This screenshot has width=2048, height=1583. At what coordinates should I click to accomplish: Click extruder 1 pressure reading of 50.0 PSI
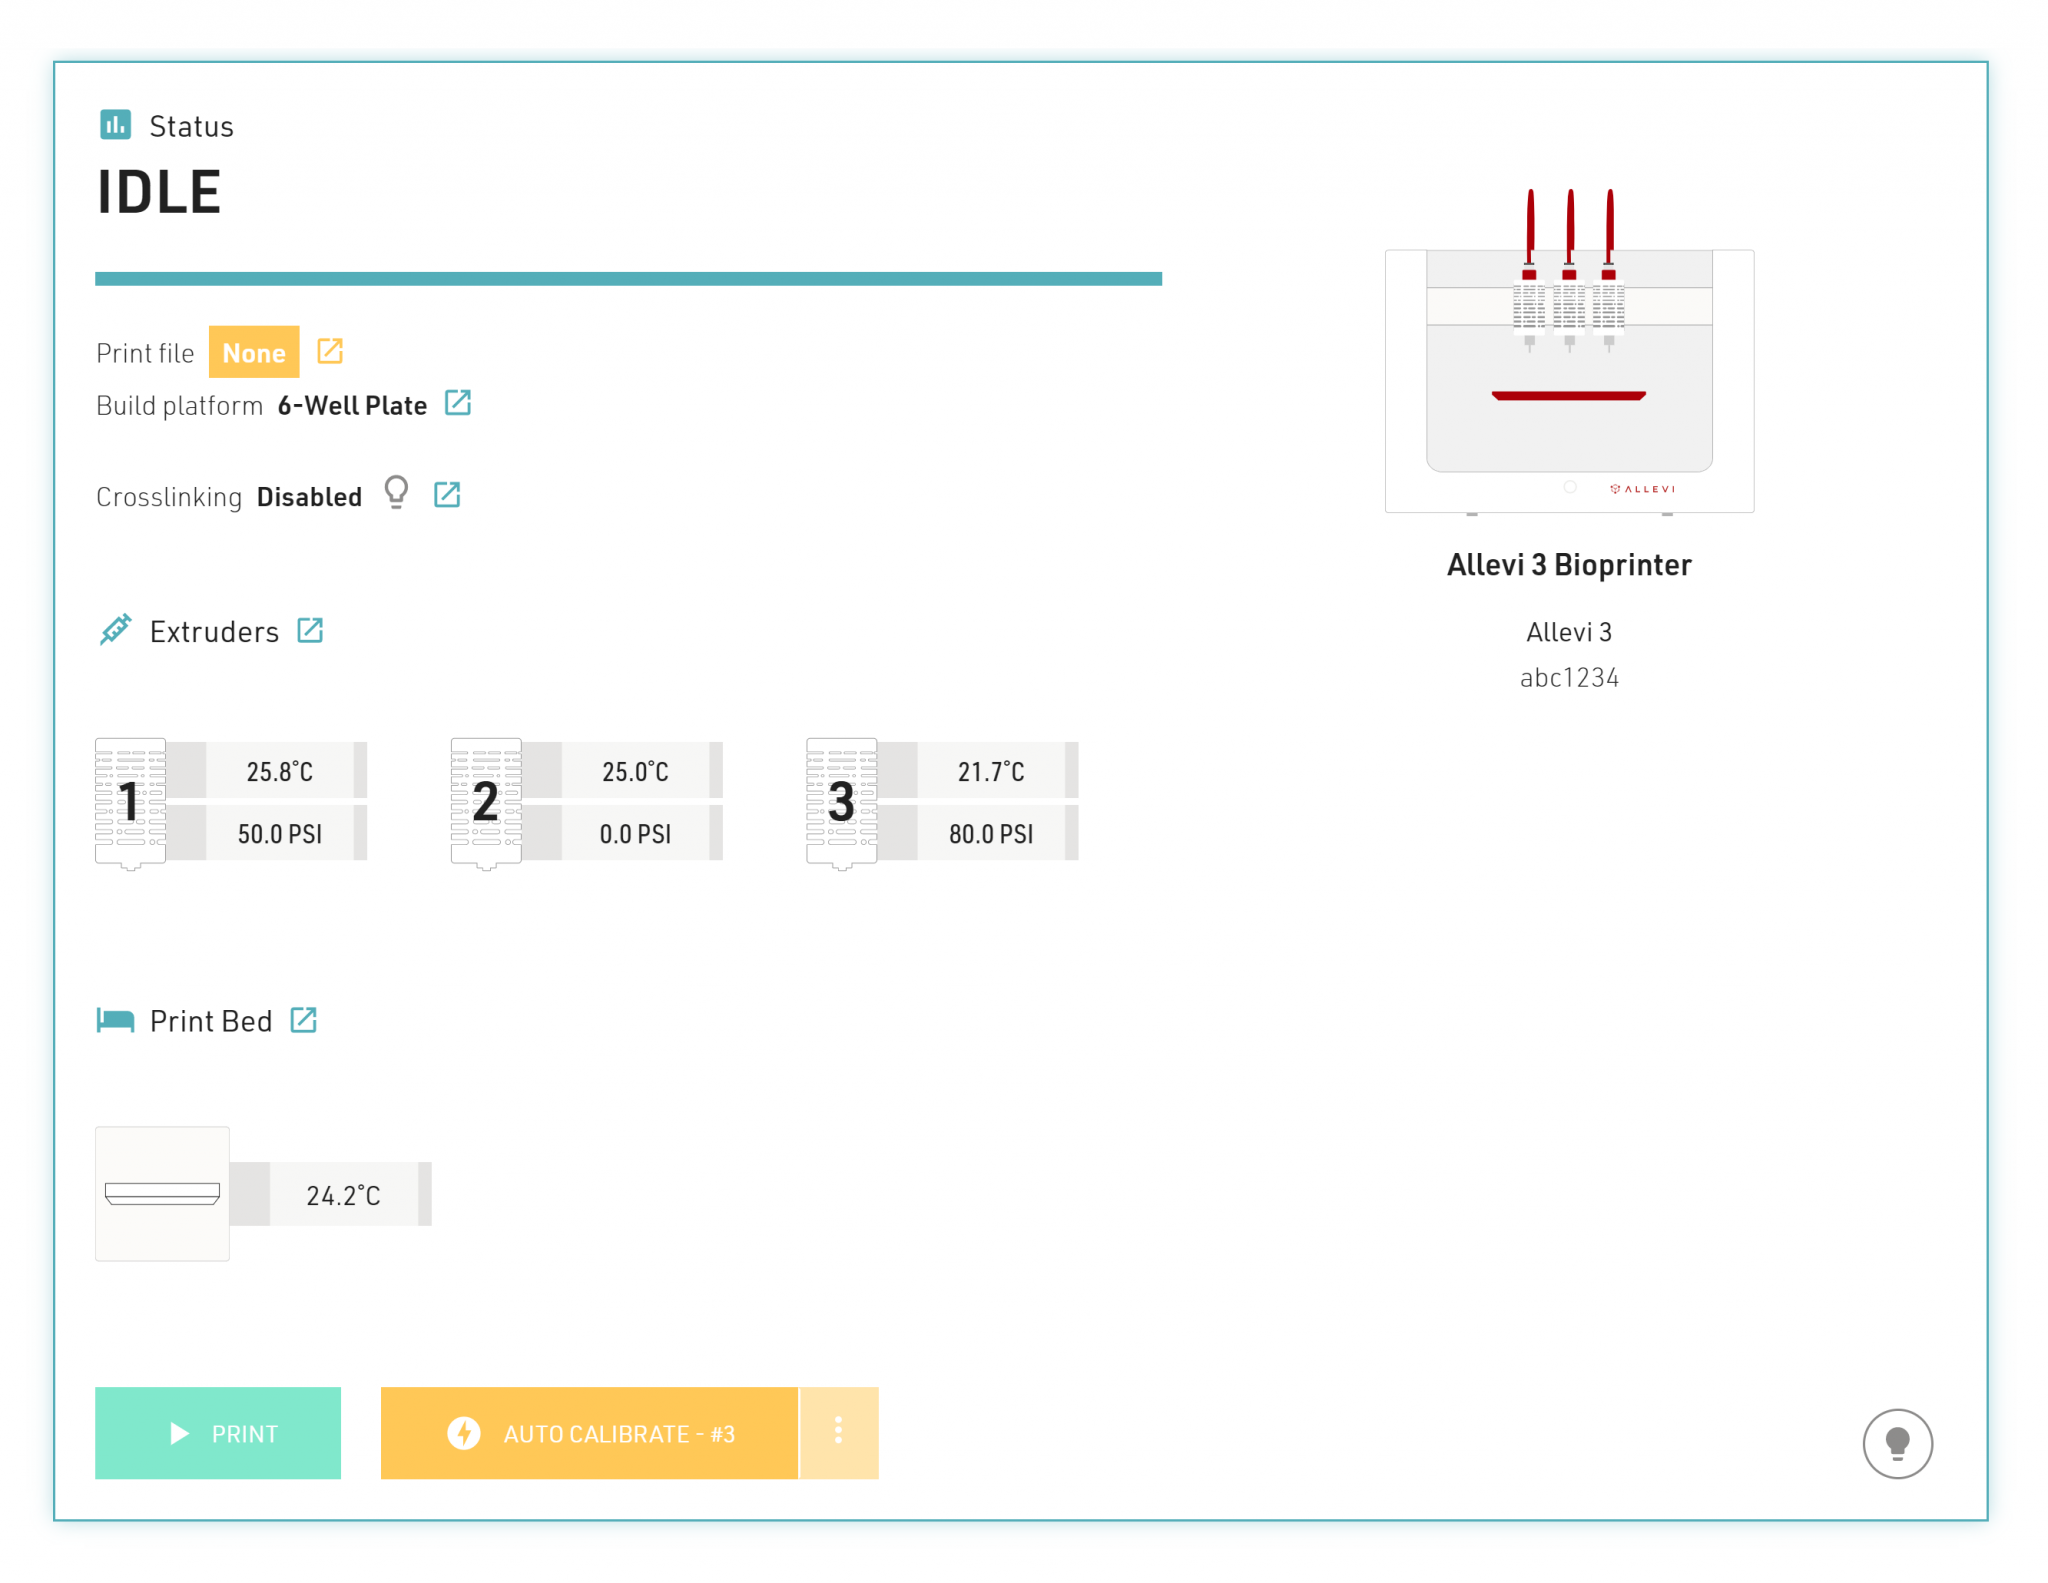[x=281, y=833]
